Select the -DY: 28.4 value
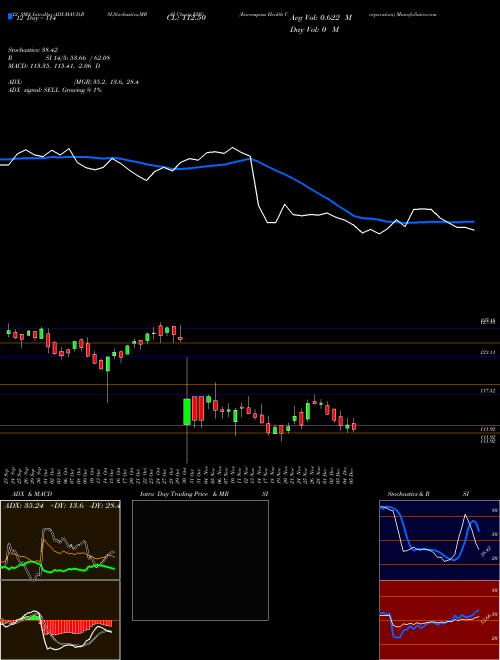500x660 pixels. click(x=105, y=506)
